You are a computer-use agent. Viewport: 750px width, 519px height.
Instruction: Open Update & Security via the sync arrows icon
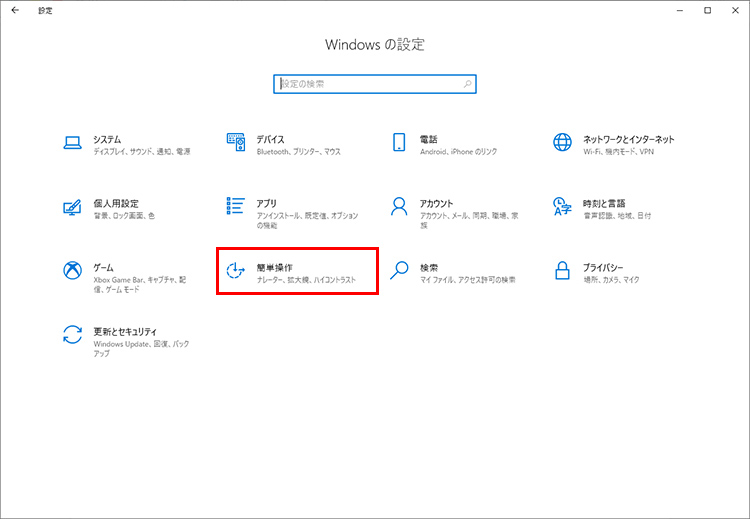(72, 335)
